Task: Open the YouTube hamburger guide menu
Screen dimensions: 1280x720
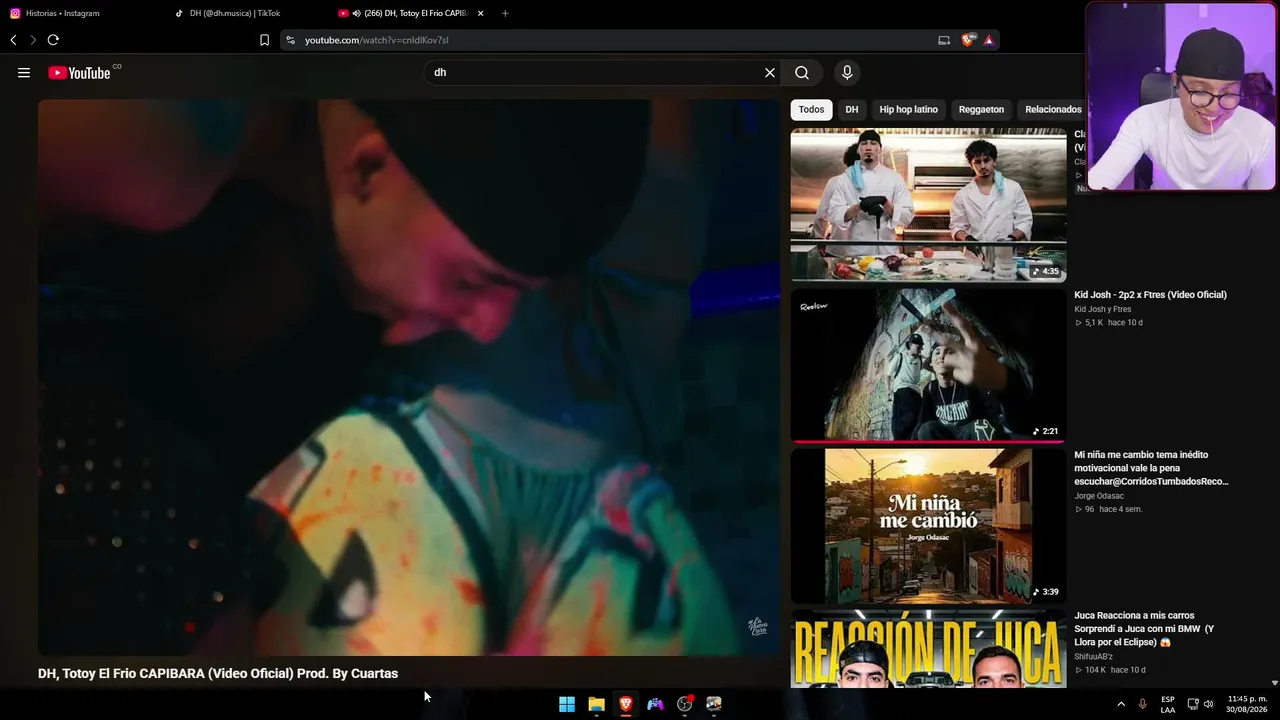Action: (24, 73)
